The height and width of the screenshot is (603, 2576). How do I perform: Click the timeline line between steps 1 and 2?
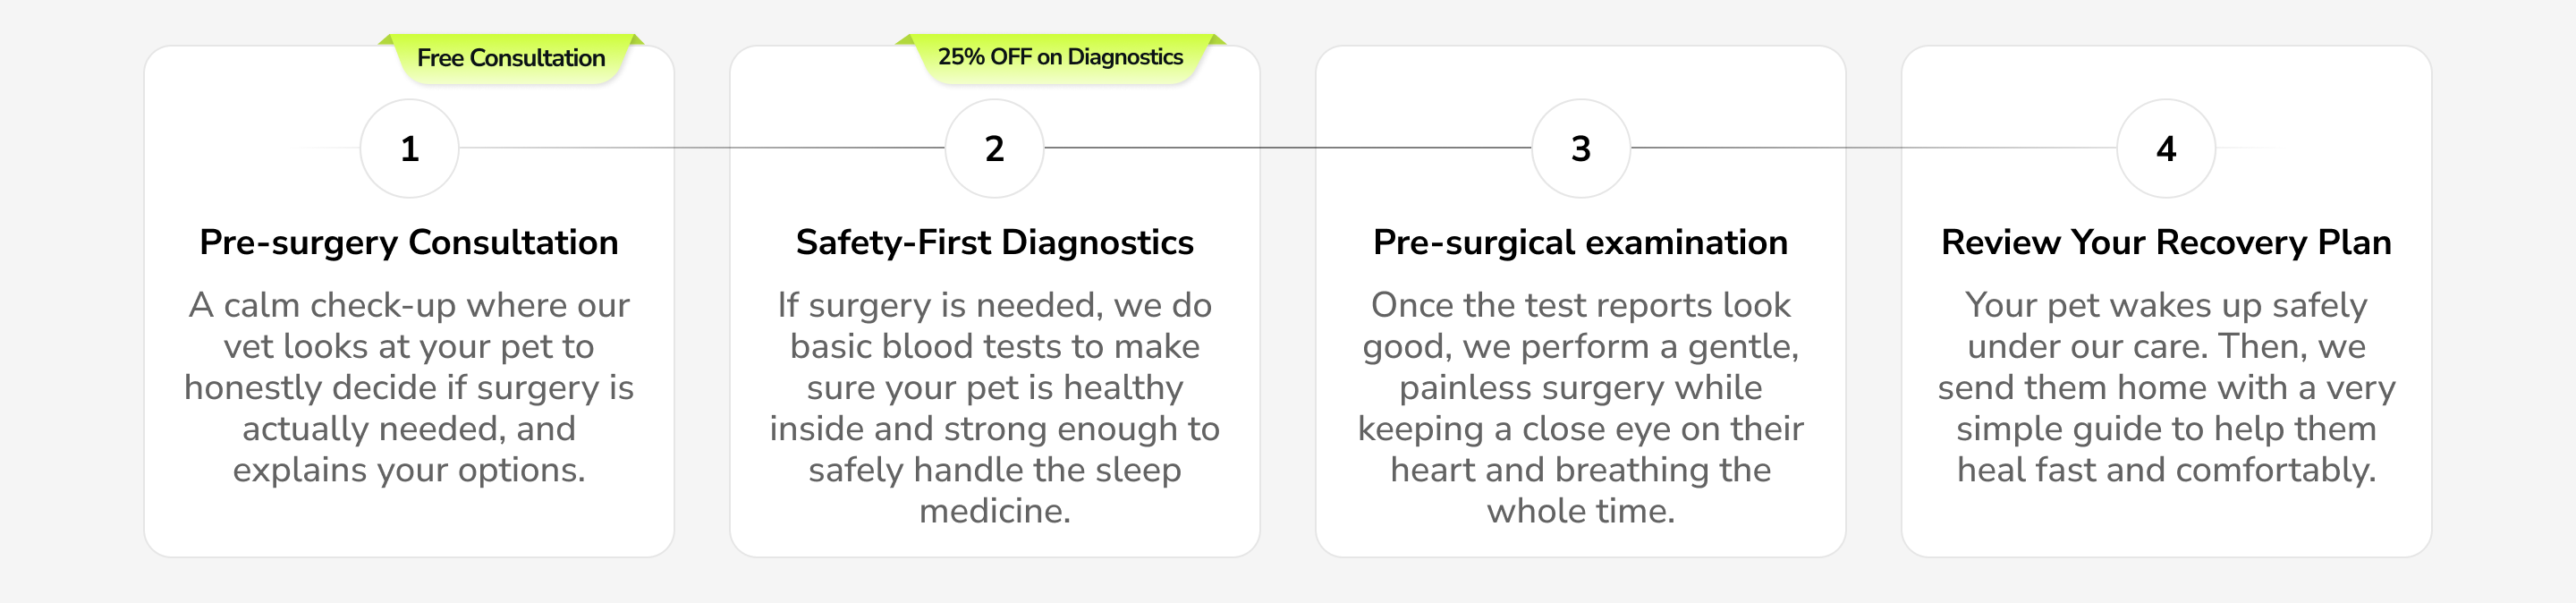pos(702,148)
